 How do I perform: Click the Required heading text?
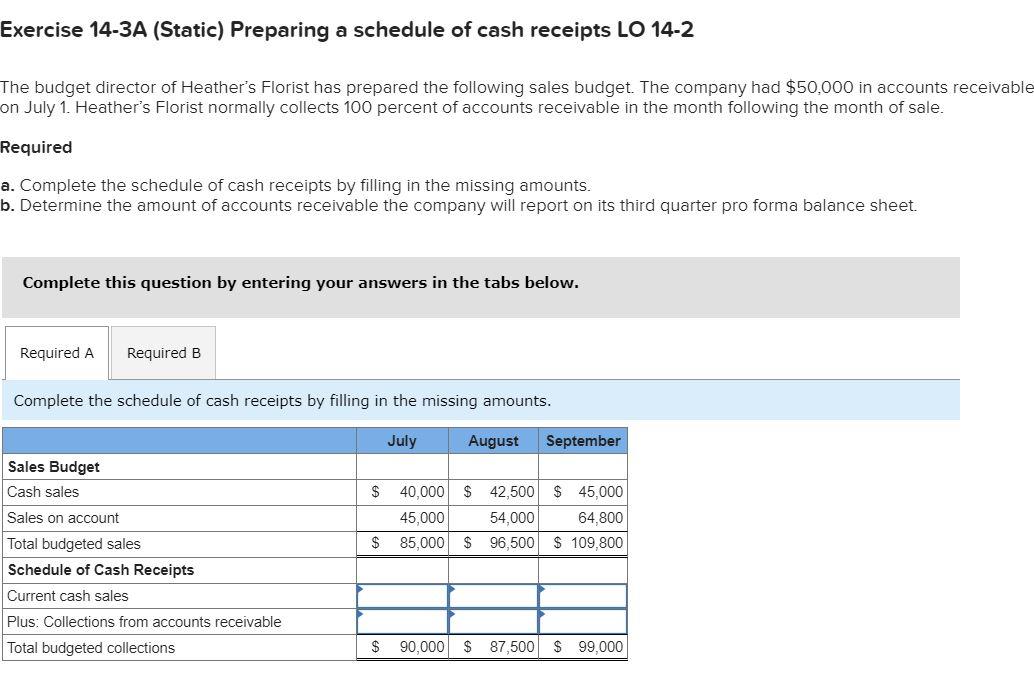[x=36, y=147]
